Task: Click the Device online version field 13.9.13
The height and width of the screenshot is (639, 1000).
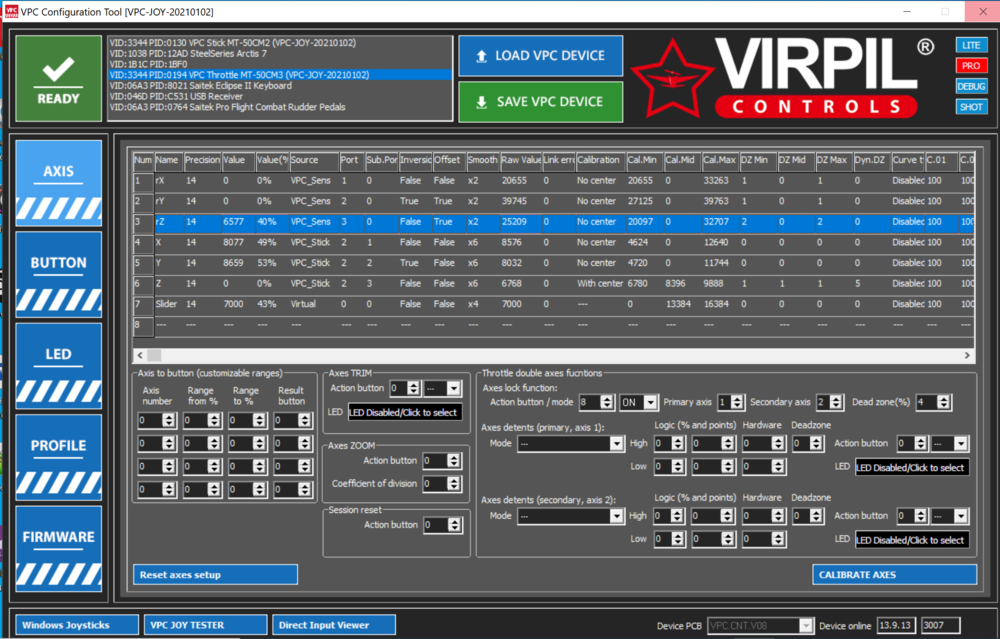Action: [896, 626]
